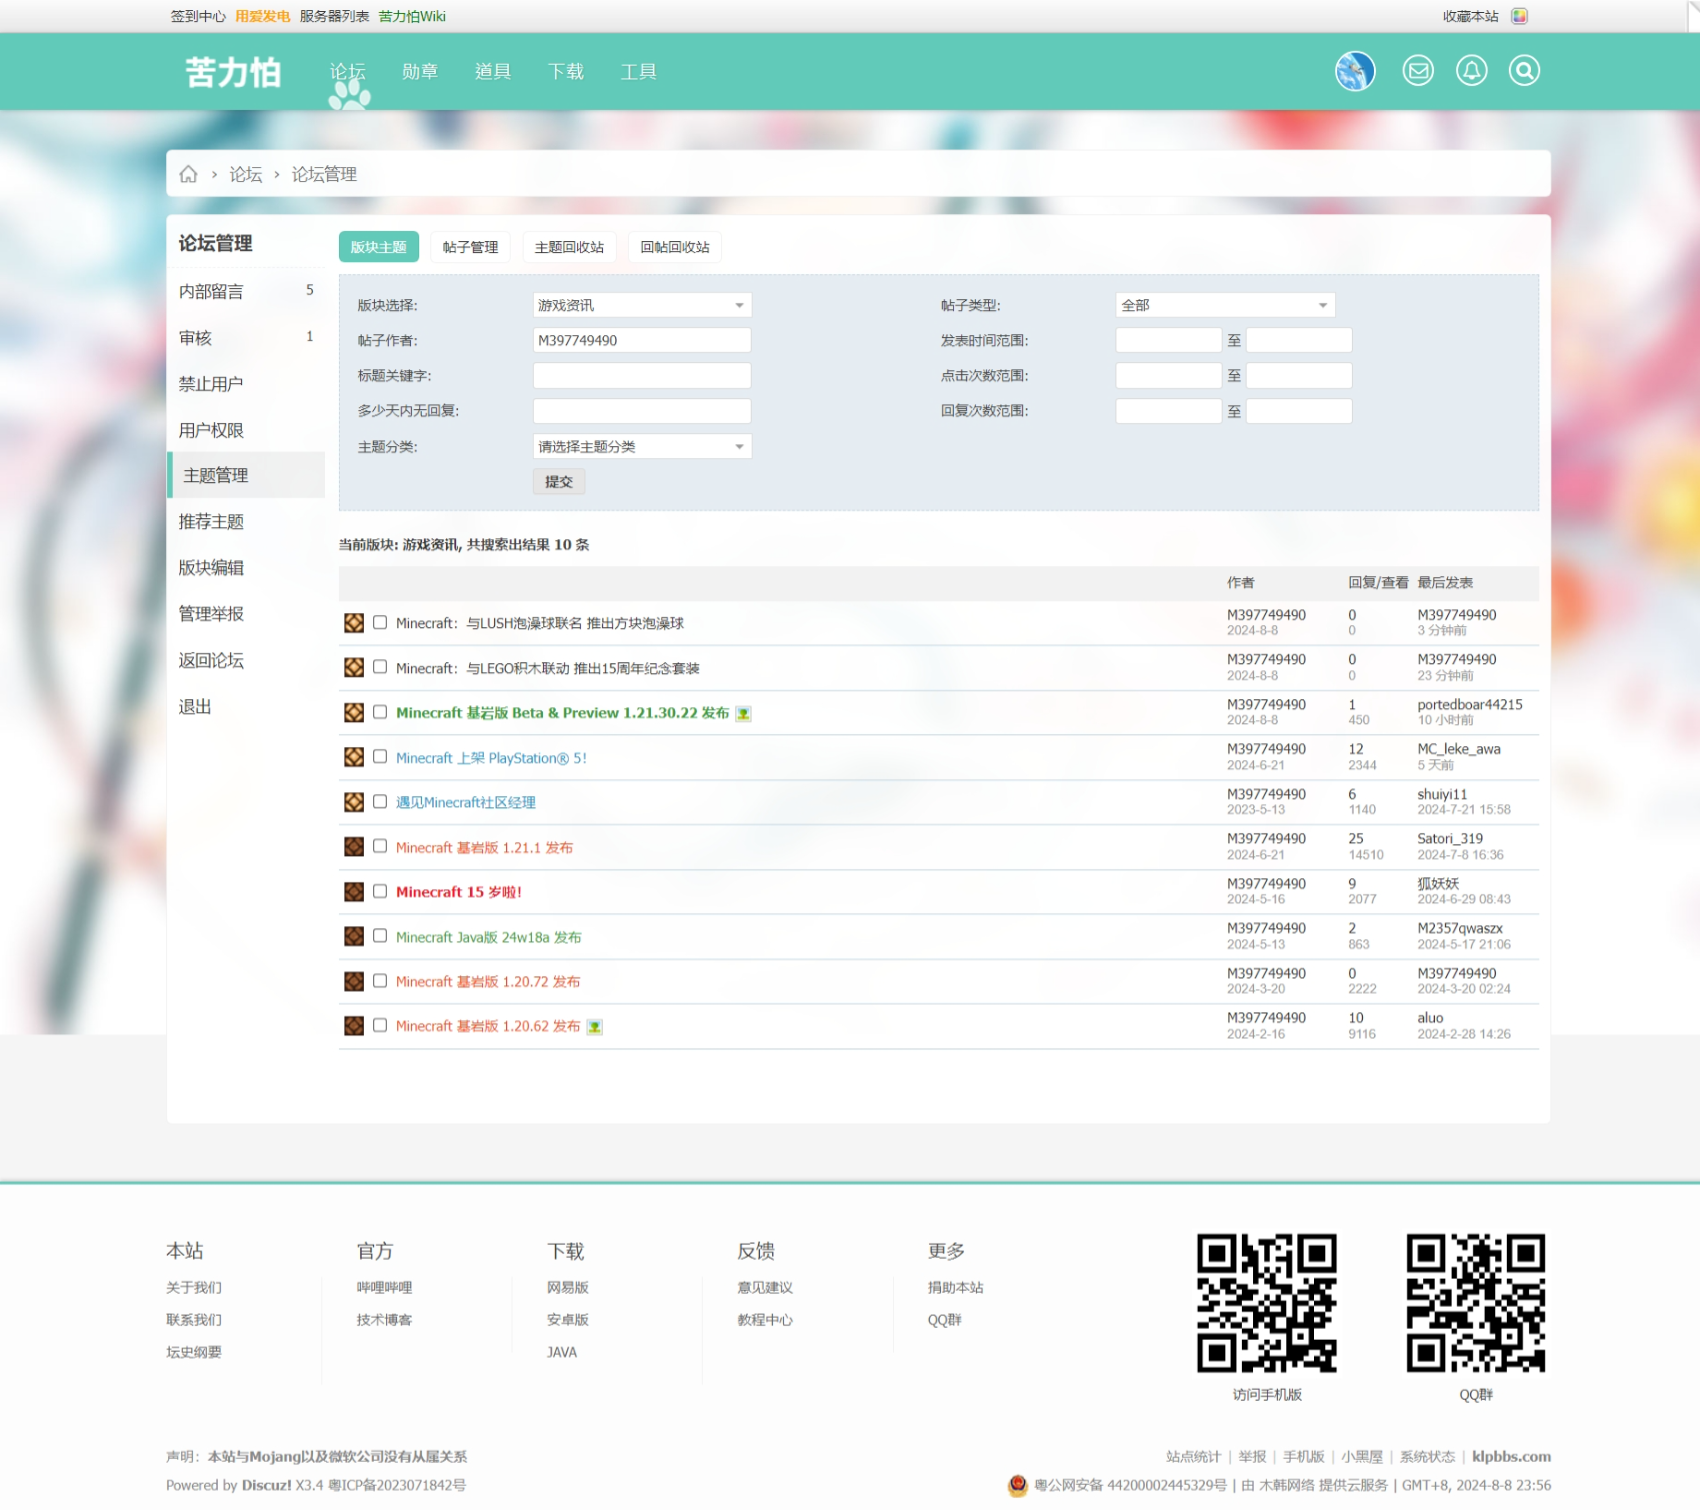This screenshot has width=1700, height=1510.
Task: Open notifications bell icon
Action: pos(1471,71)
